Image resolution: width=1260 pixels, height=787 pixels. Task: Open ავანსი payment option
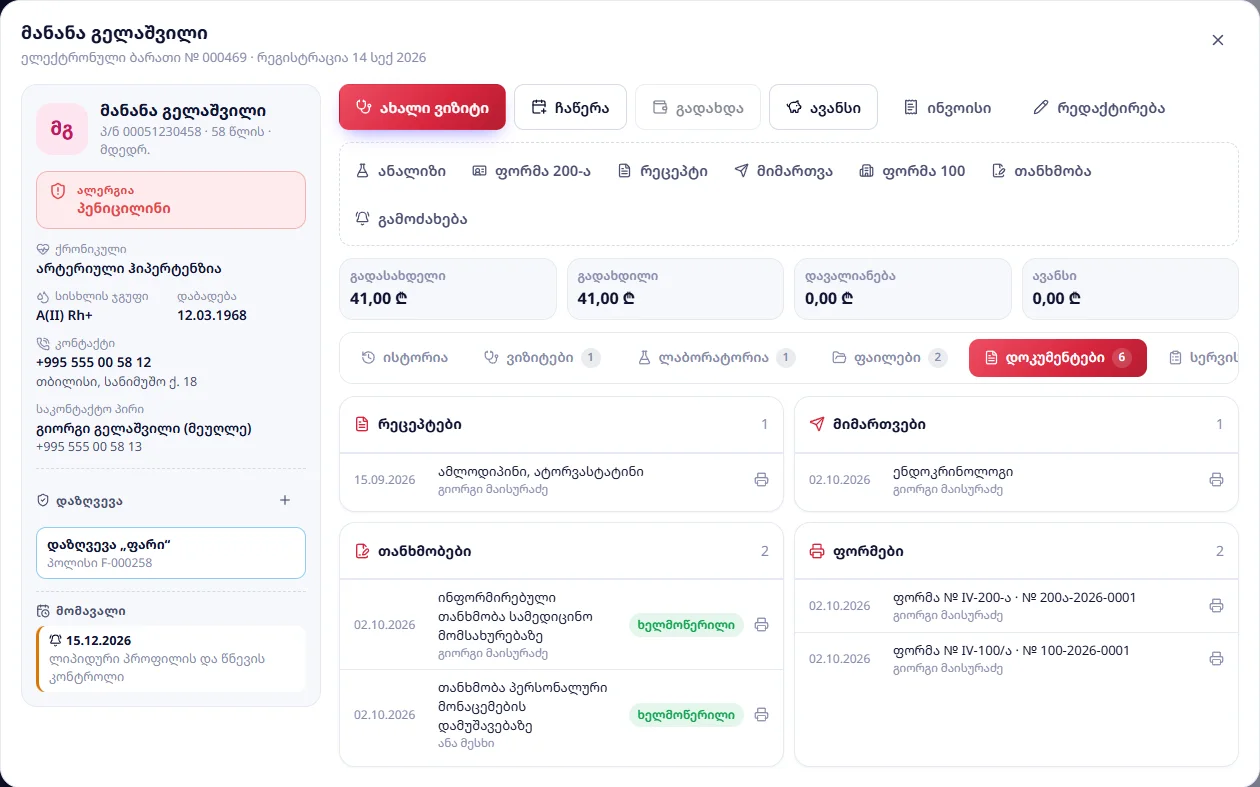pyautogui.click(x=823, y=107)
